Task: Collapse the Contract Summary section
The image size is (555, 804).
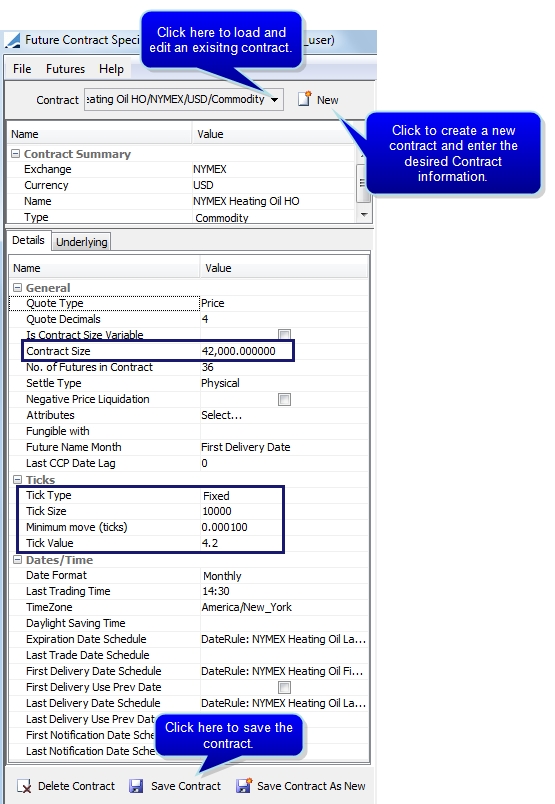Action: coord(15,153)
